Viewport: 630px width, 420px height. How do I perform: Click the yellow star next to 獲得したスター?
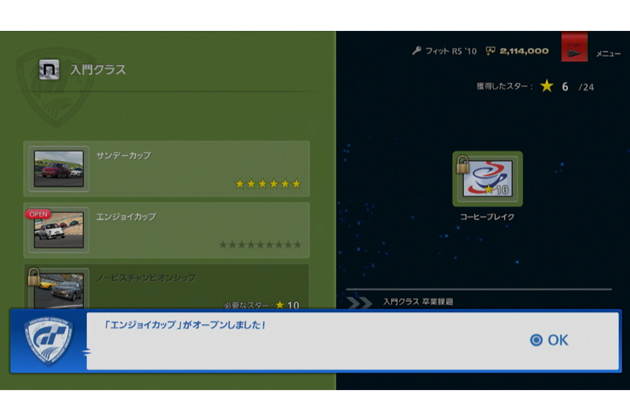pyautogui.click(x=546, y=87)
